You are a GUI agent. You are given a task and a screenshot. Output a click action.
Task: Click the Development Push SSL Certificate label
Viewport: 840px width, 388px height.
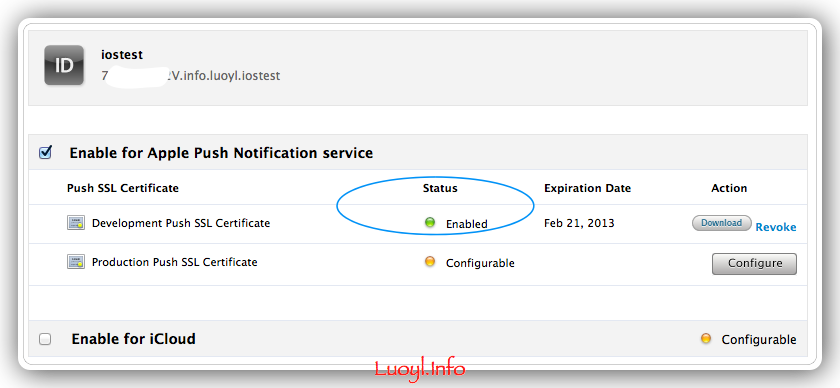[x=181, y=223]
